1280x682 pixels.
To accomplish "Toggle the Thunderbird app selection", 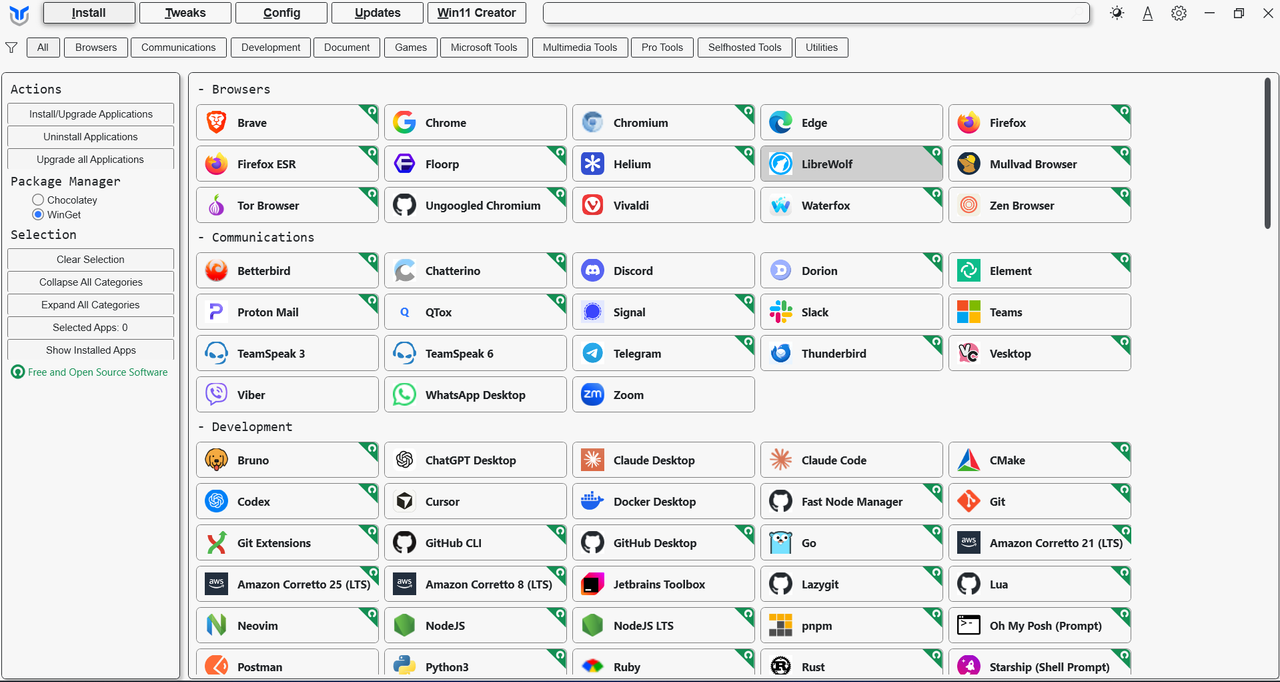I will 851,354.
